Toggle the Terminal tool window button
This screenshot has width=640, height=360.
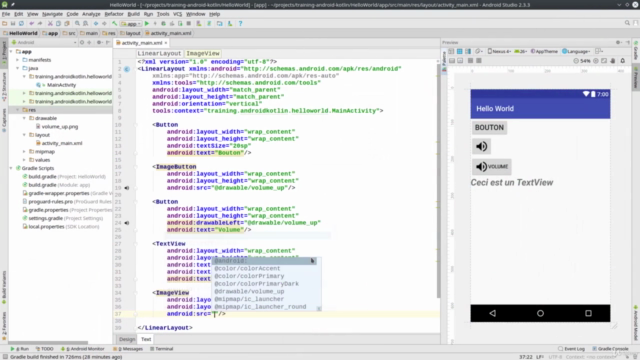click(x=162, y=349)
